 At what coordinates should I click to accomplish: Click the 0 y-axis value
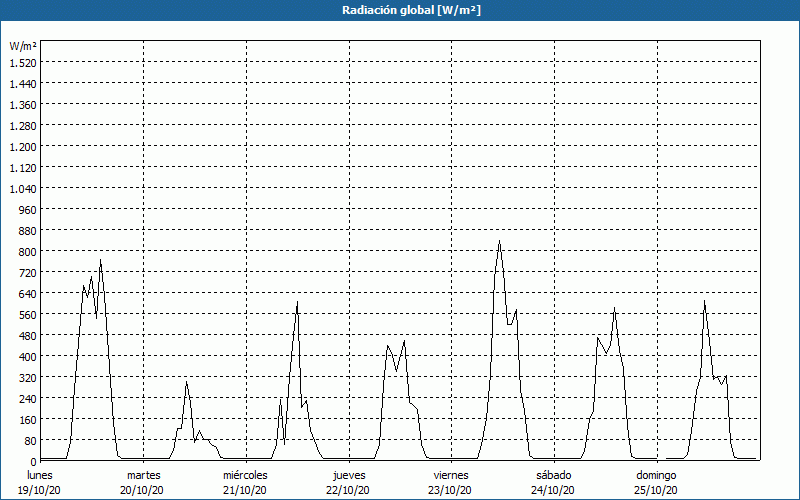pyautogui.click(x=33, y=462)
